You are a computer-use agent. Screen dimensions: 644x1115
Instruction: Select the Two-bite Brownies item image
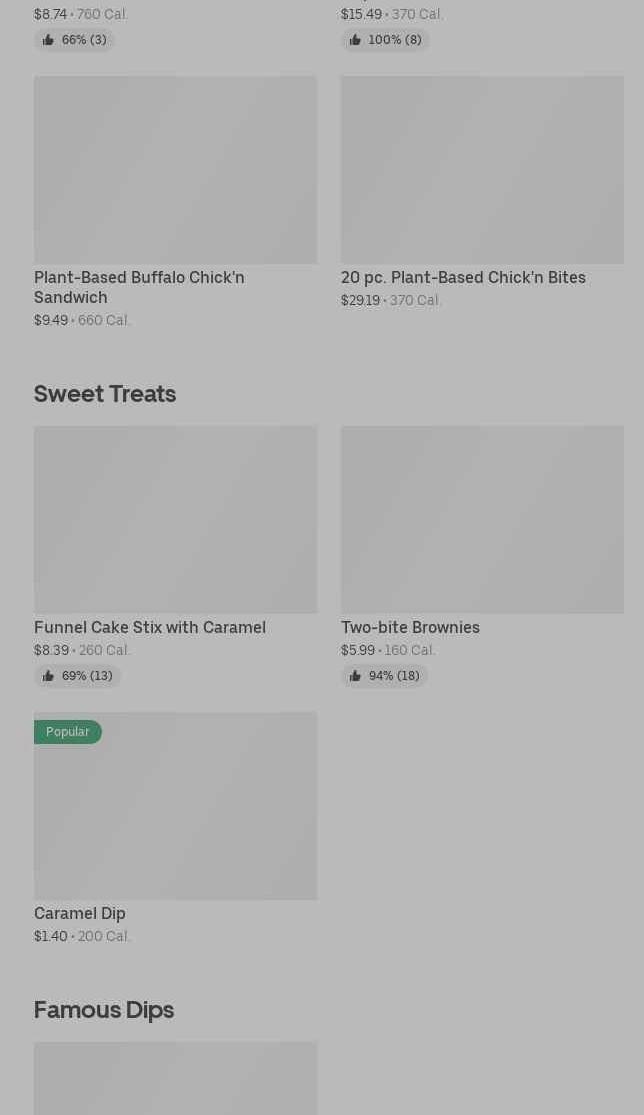[x=482, y=520]
